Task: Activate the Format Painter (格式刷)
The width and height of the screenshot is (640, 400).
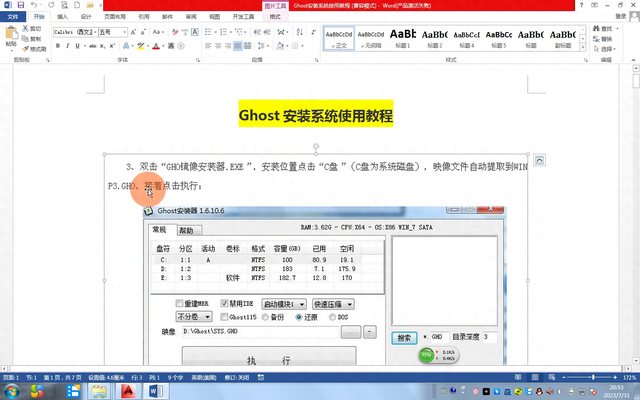Action: click(x=34, y=49)
